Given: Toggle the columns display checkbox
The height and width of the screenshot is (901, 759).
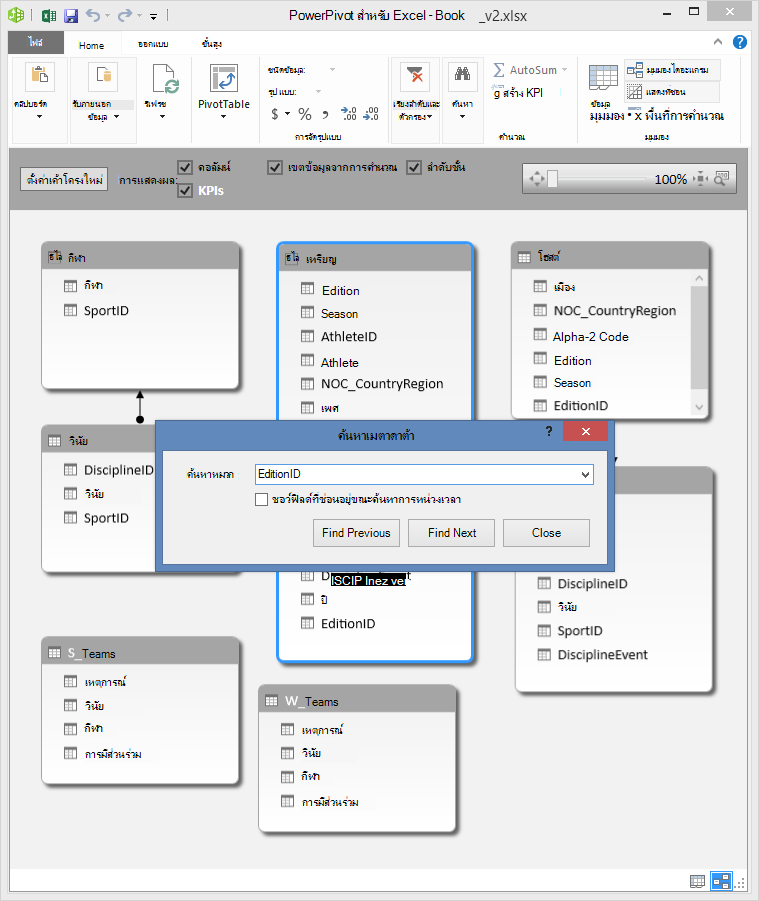Looking at the screenshot, I should pyautogui.click(x=184, y=167).
